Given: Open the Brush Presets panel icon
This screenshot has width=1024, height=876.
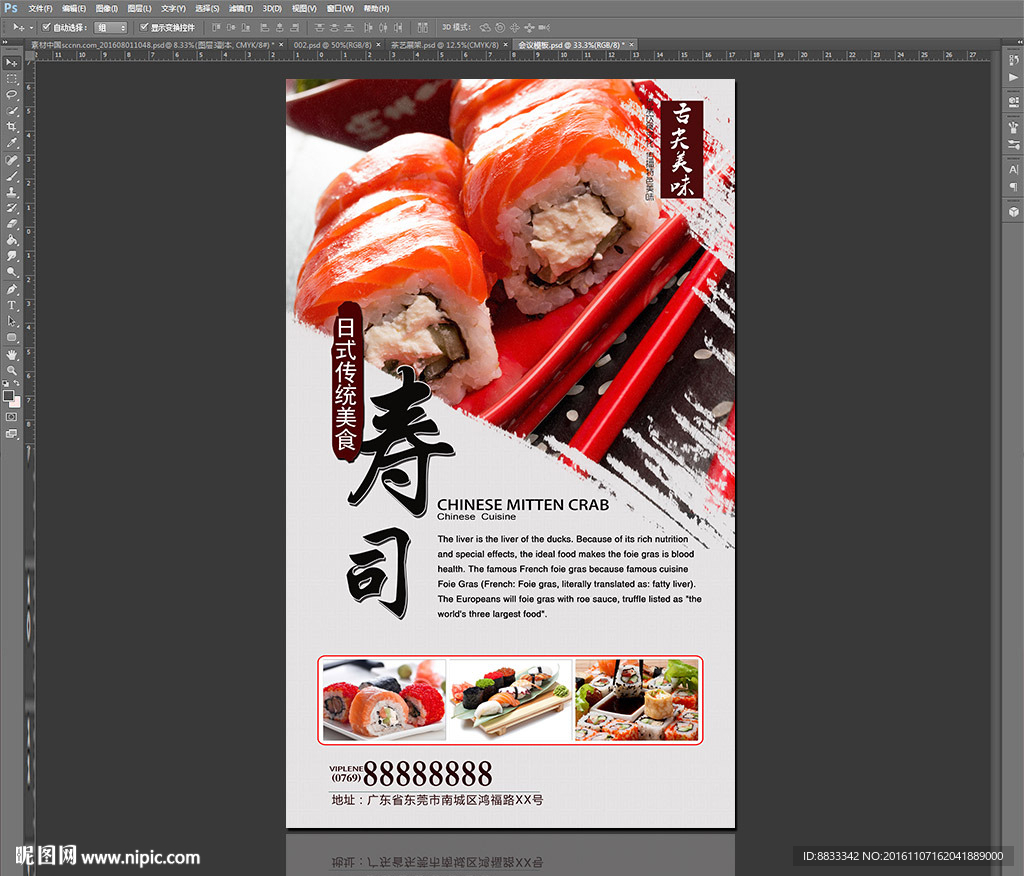Looking at the screenshot, I should [x=1014, y=144].
